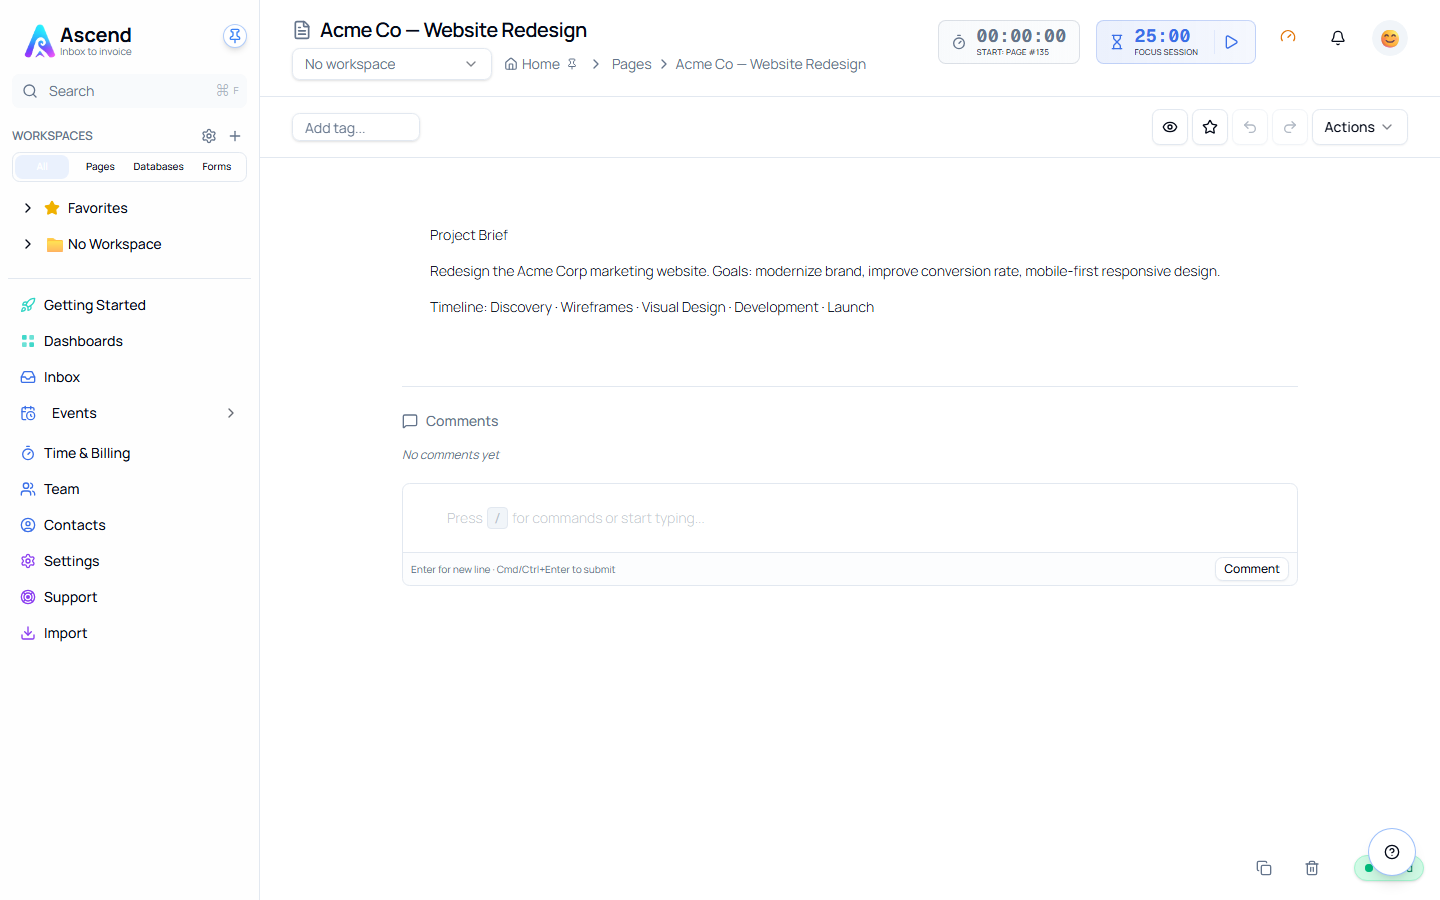Click the page document icon by title
This screenshot has width=1440, height=900.
coord(302,30)
